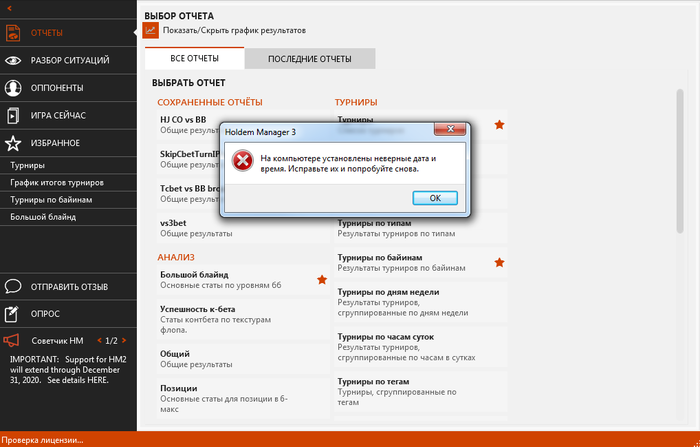Open favorite График итогов турниров

[x=68, y=183]
